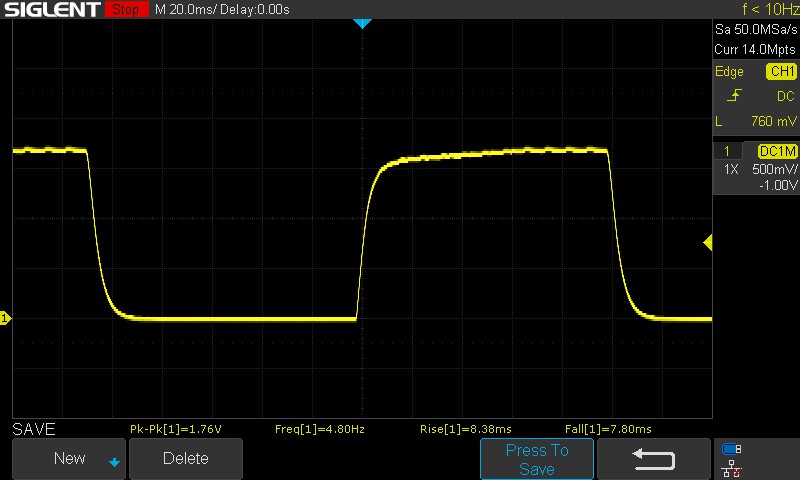Toggle the red Stop run status indicator
Image resolution: width=800 pixels, height=480 pixels.
point(124,10)
